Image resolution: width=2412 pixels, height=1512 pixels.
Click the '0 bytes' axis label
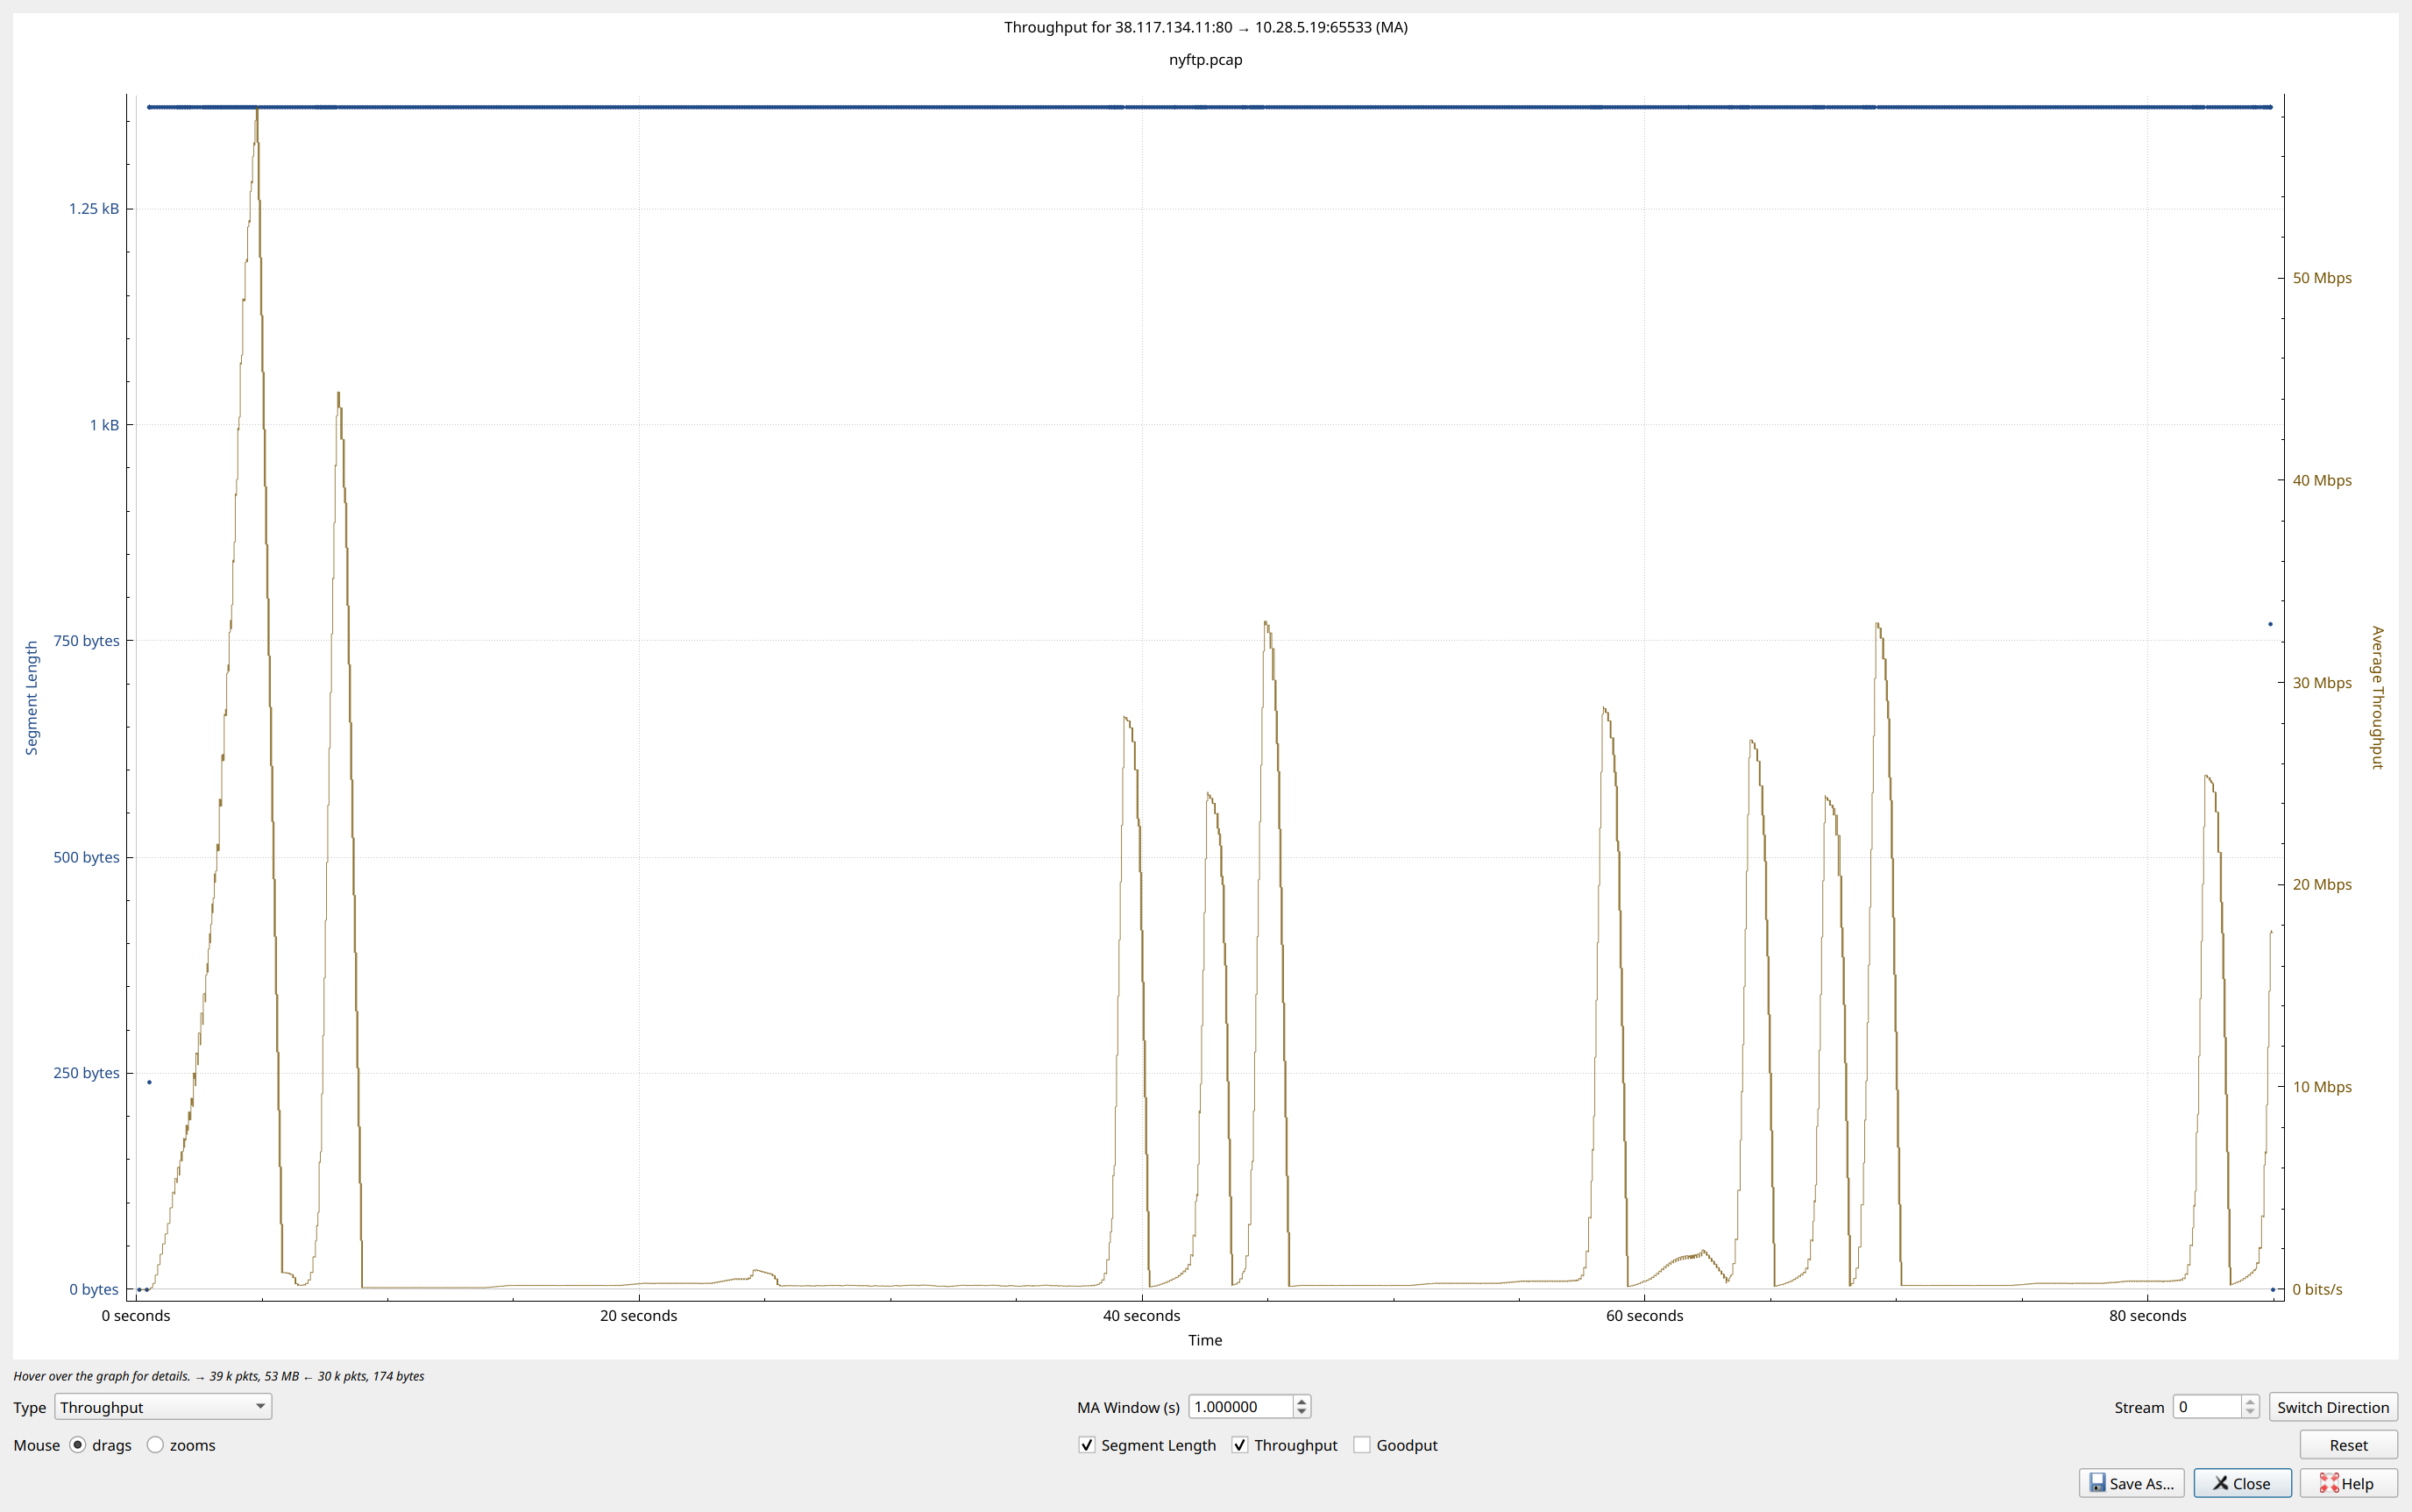[x=94, y=1290]
